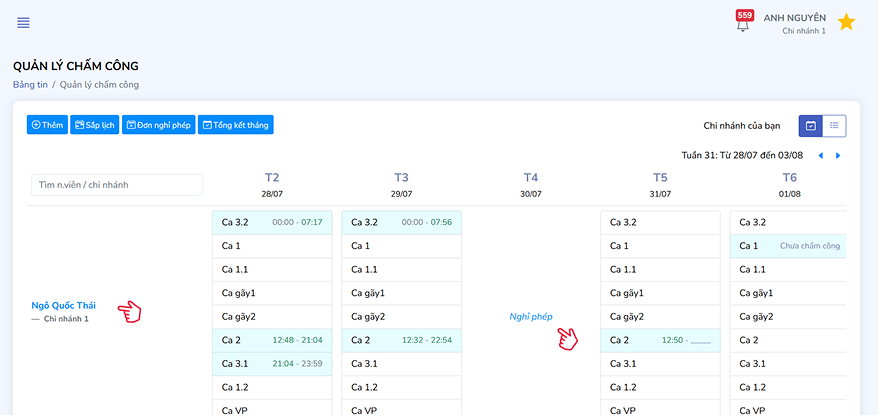Switch to calendar view

click(811, 125)
